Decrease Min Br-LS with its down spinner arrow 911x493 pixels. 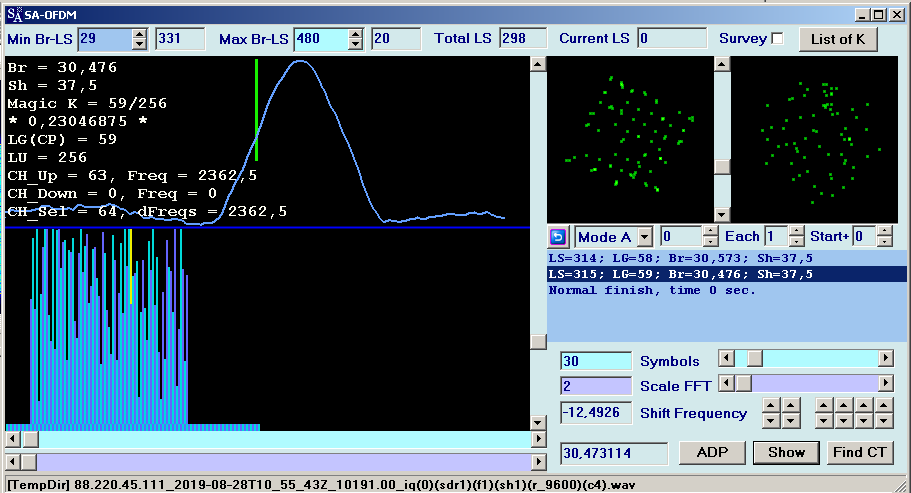[x=139, y=44]
